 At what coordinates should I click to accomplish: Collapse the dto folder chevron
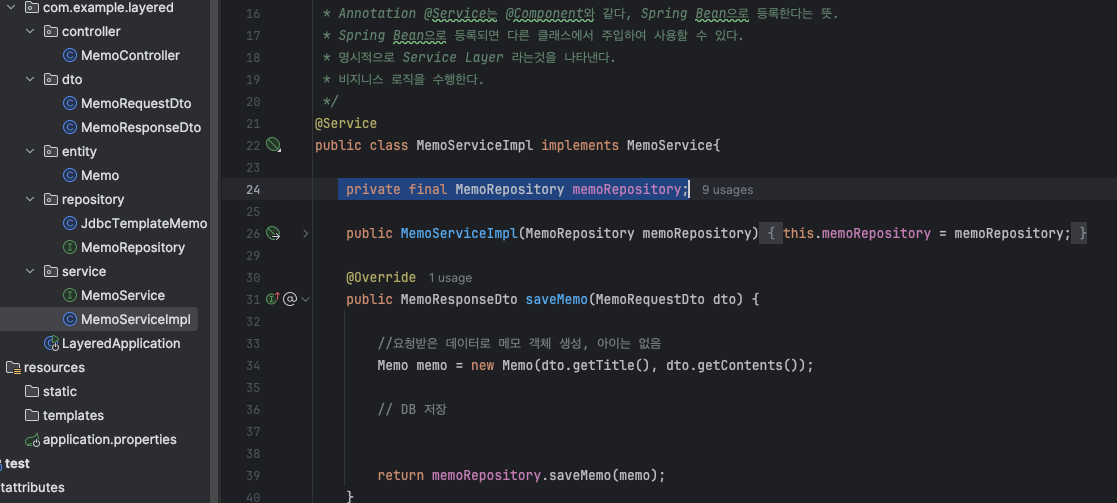pyautogui.click(x=30, y=79)
